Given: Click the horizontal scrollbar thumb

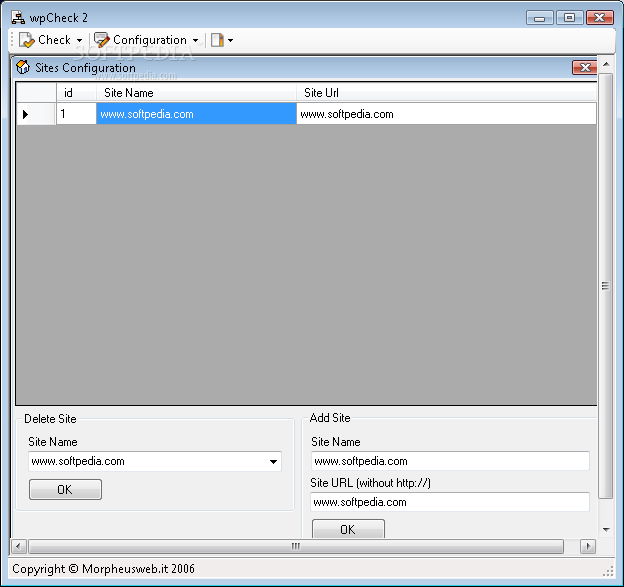Looking at the screenshot, I should pyautogui.click(x=296, y=546).
